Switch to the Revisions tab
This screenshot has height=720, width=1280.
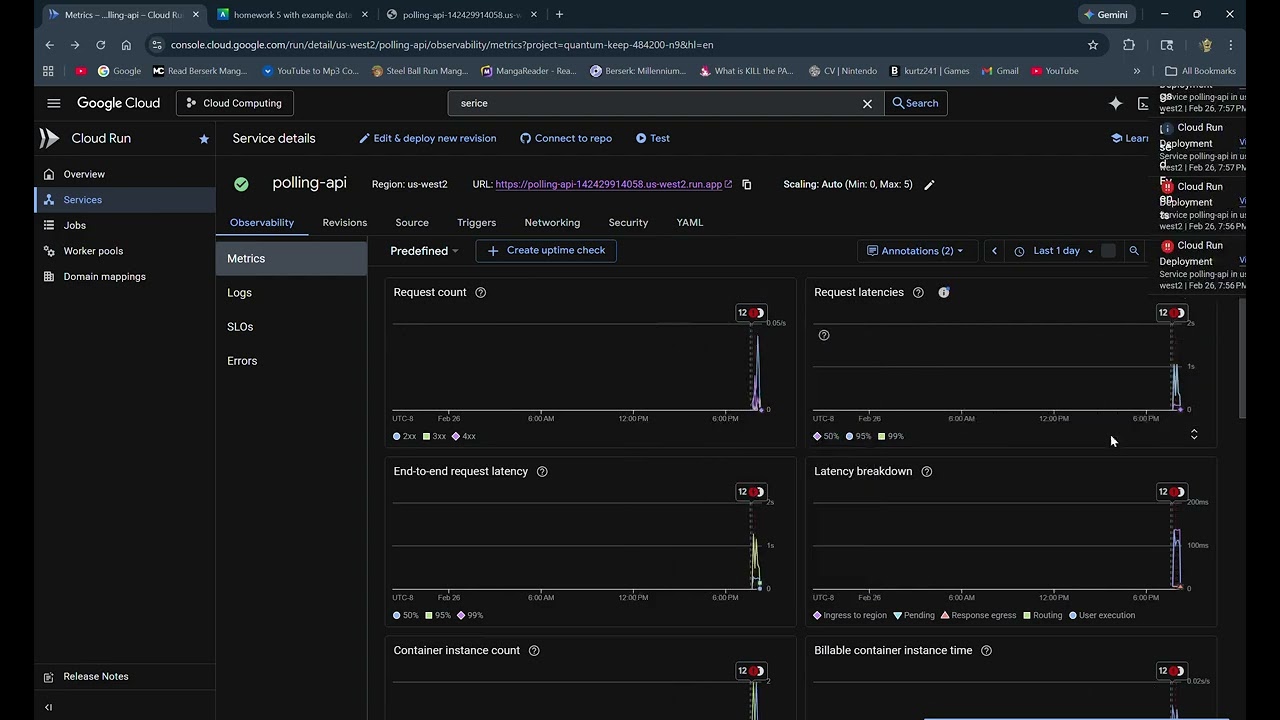tap(345, 223)
